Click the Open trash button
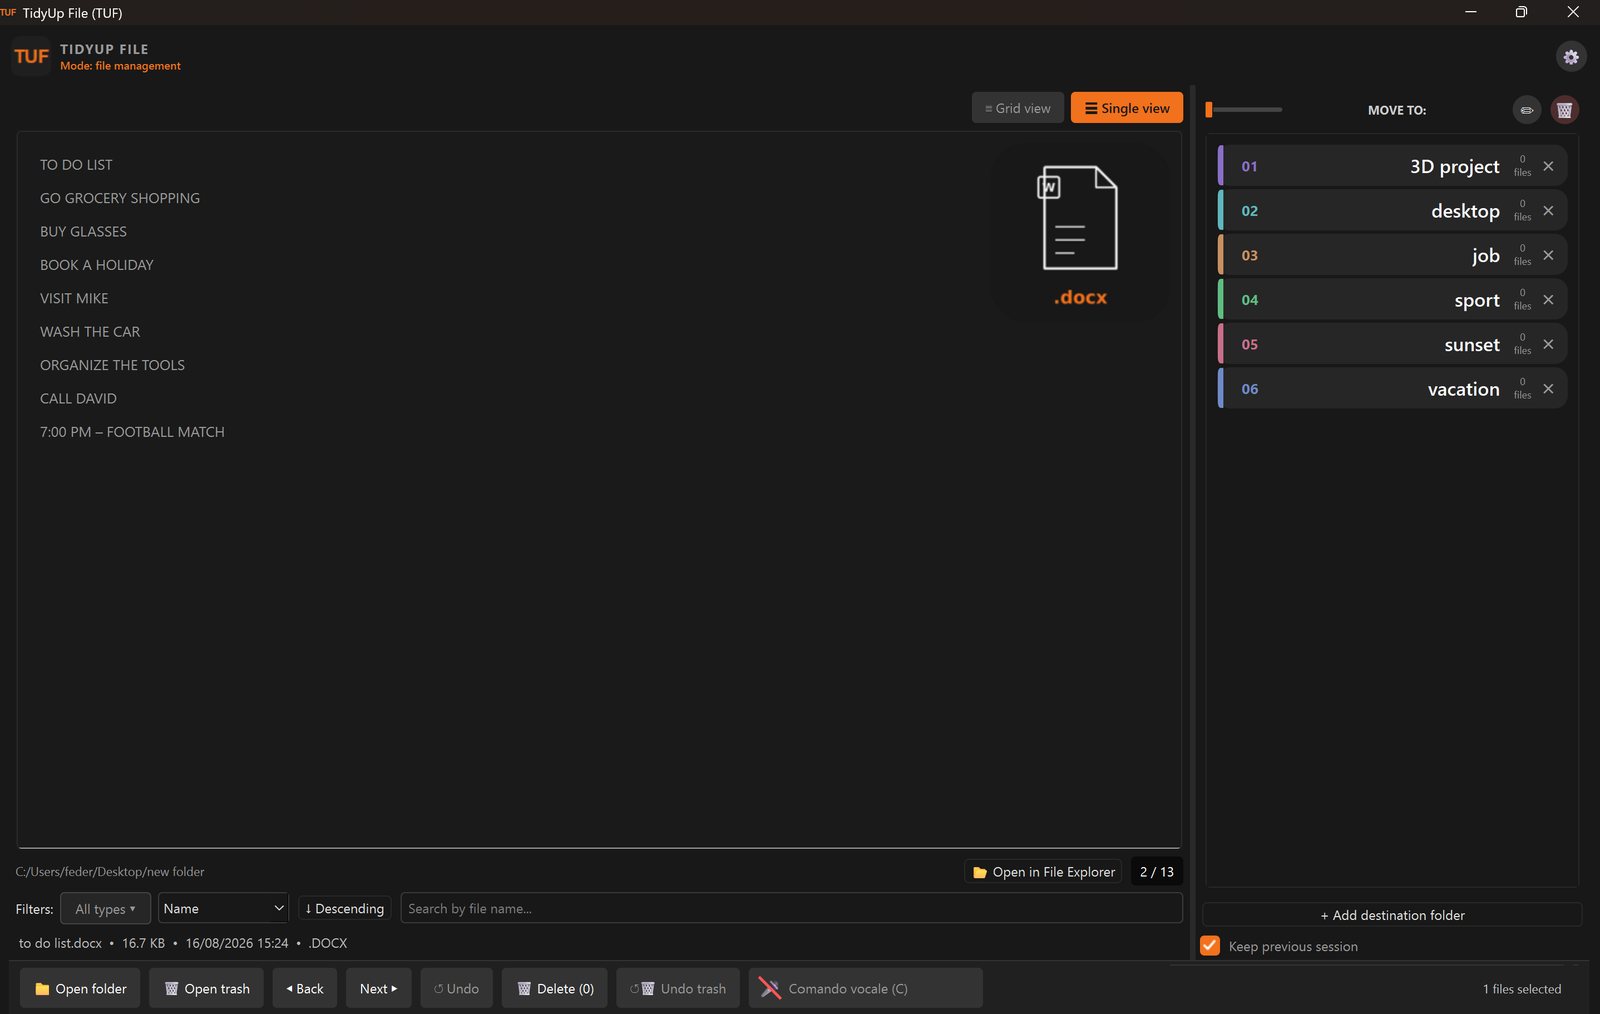Screen dimensions: 1600x1014 206,988
